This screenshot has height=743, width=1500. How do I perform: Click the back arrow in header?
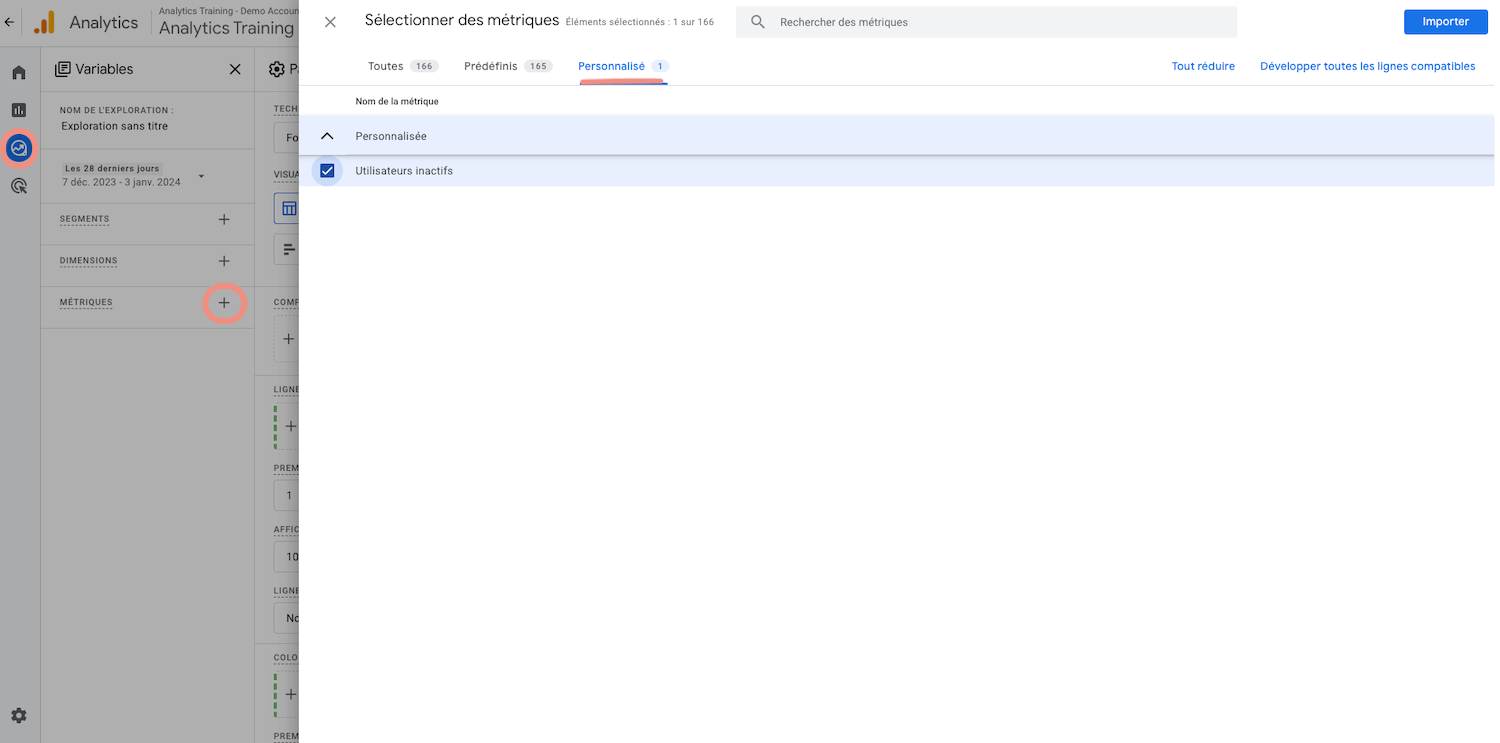point(9,22)
